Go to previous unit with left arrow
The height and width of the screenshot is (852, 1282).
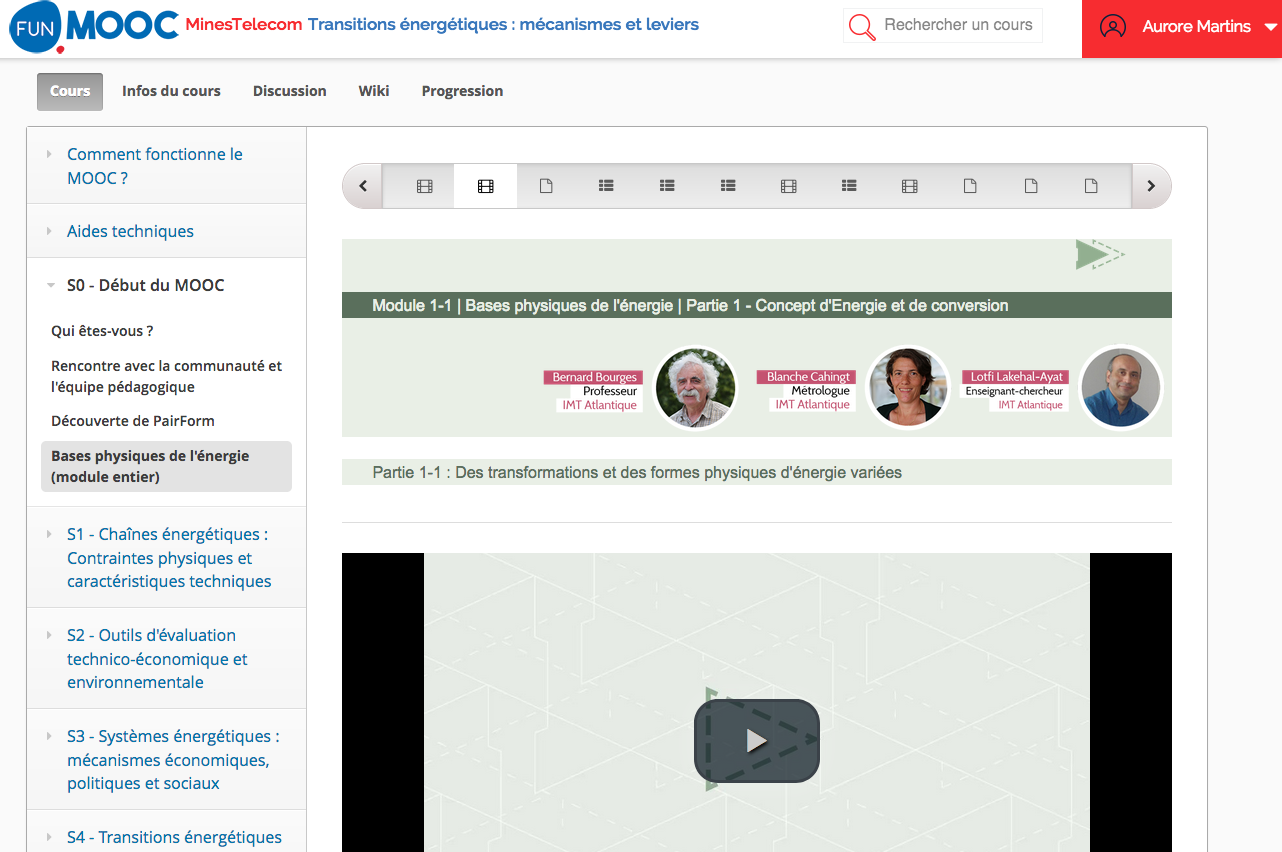point(363,186)
